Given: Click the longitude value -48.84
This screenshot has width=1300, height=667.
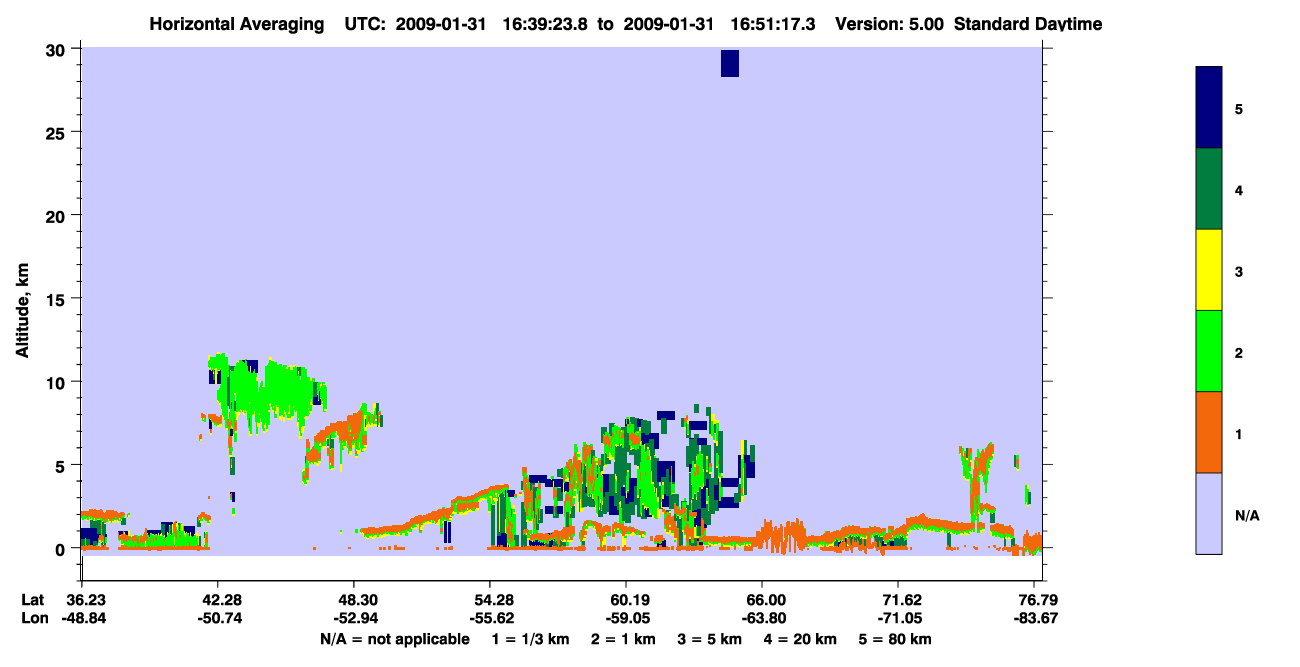Looking at the screenshot, I should pyautogui.click(x=82, y=618).
